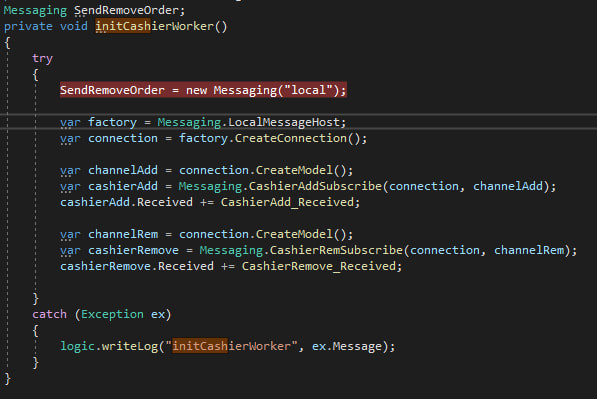Click the CashierRemove_Received handler name
The height and width of the screenshot is (399, 597).
pyautogui.click(x=319, y=266)
